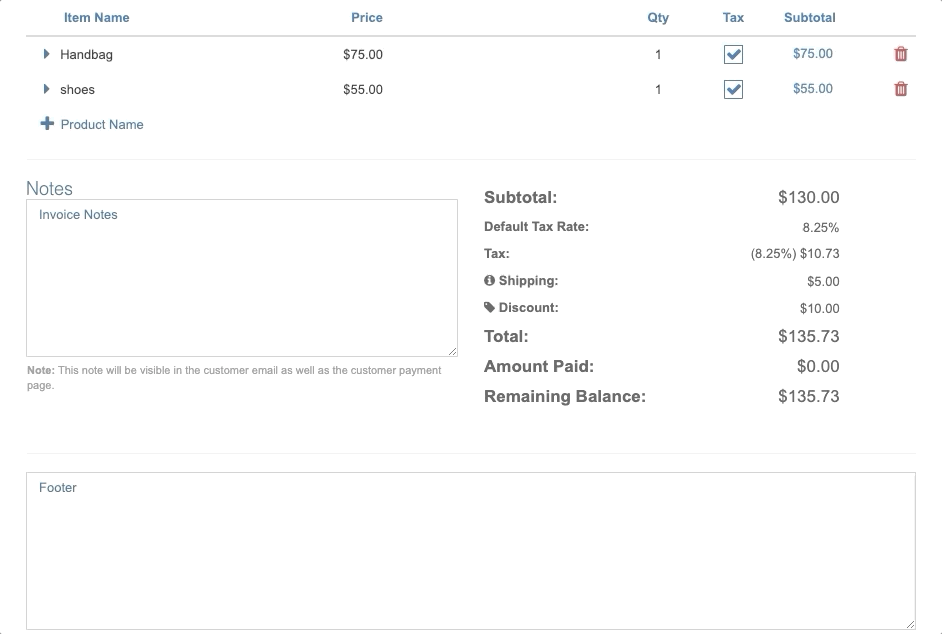Uncheck tax for Handbag item
This screenshot has height=634, width=942.
coord(733,55)
